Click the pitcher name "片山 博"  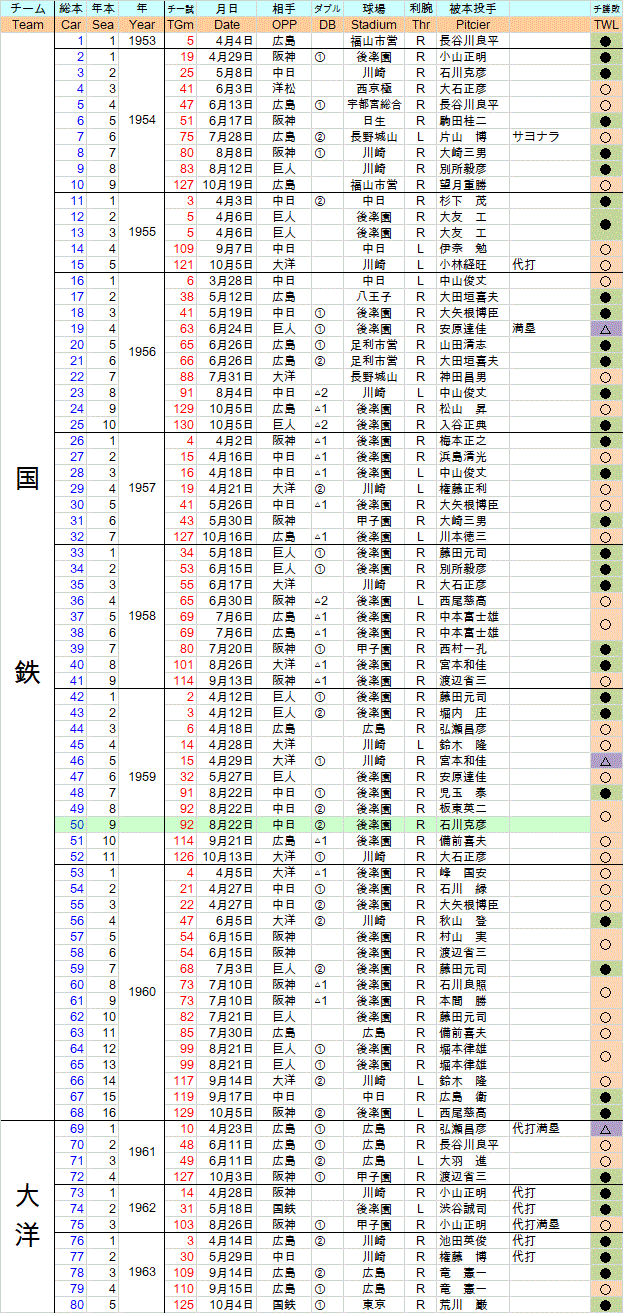(x=464, y=136)
